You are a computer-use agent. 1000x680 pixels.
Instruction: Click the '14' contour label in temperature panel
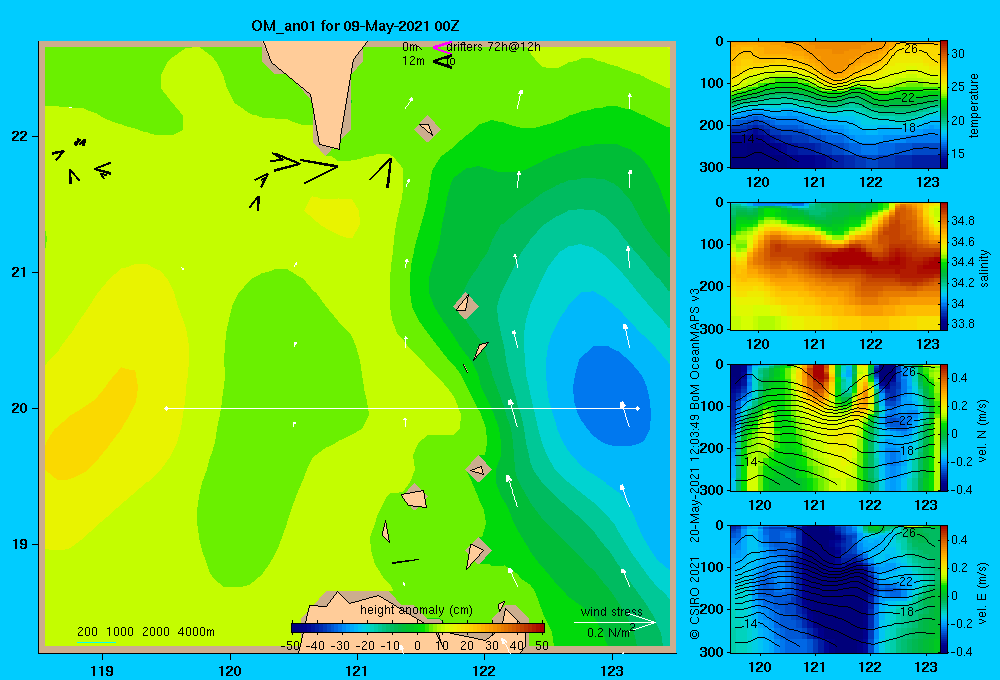click(748, 138)
